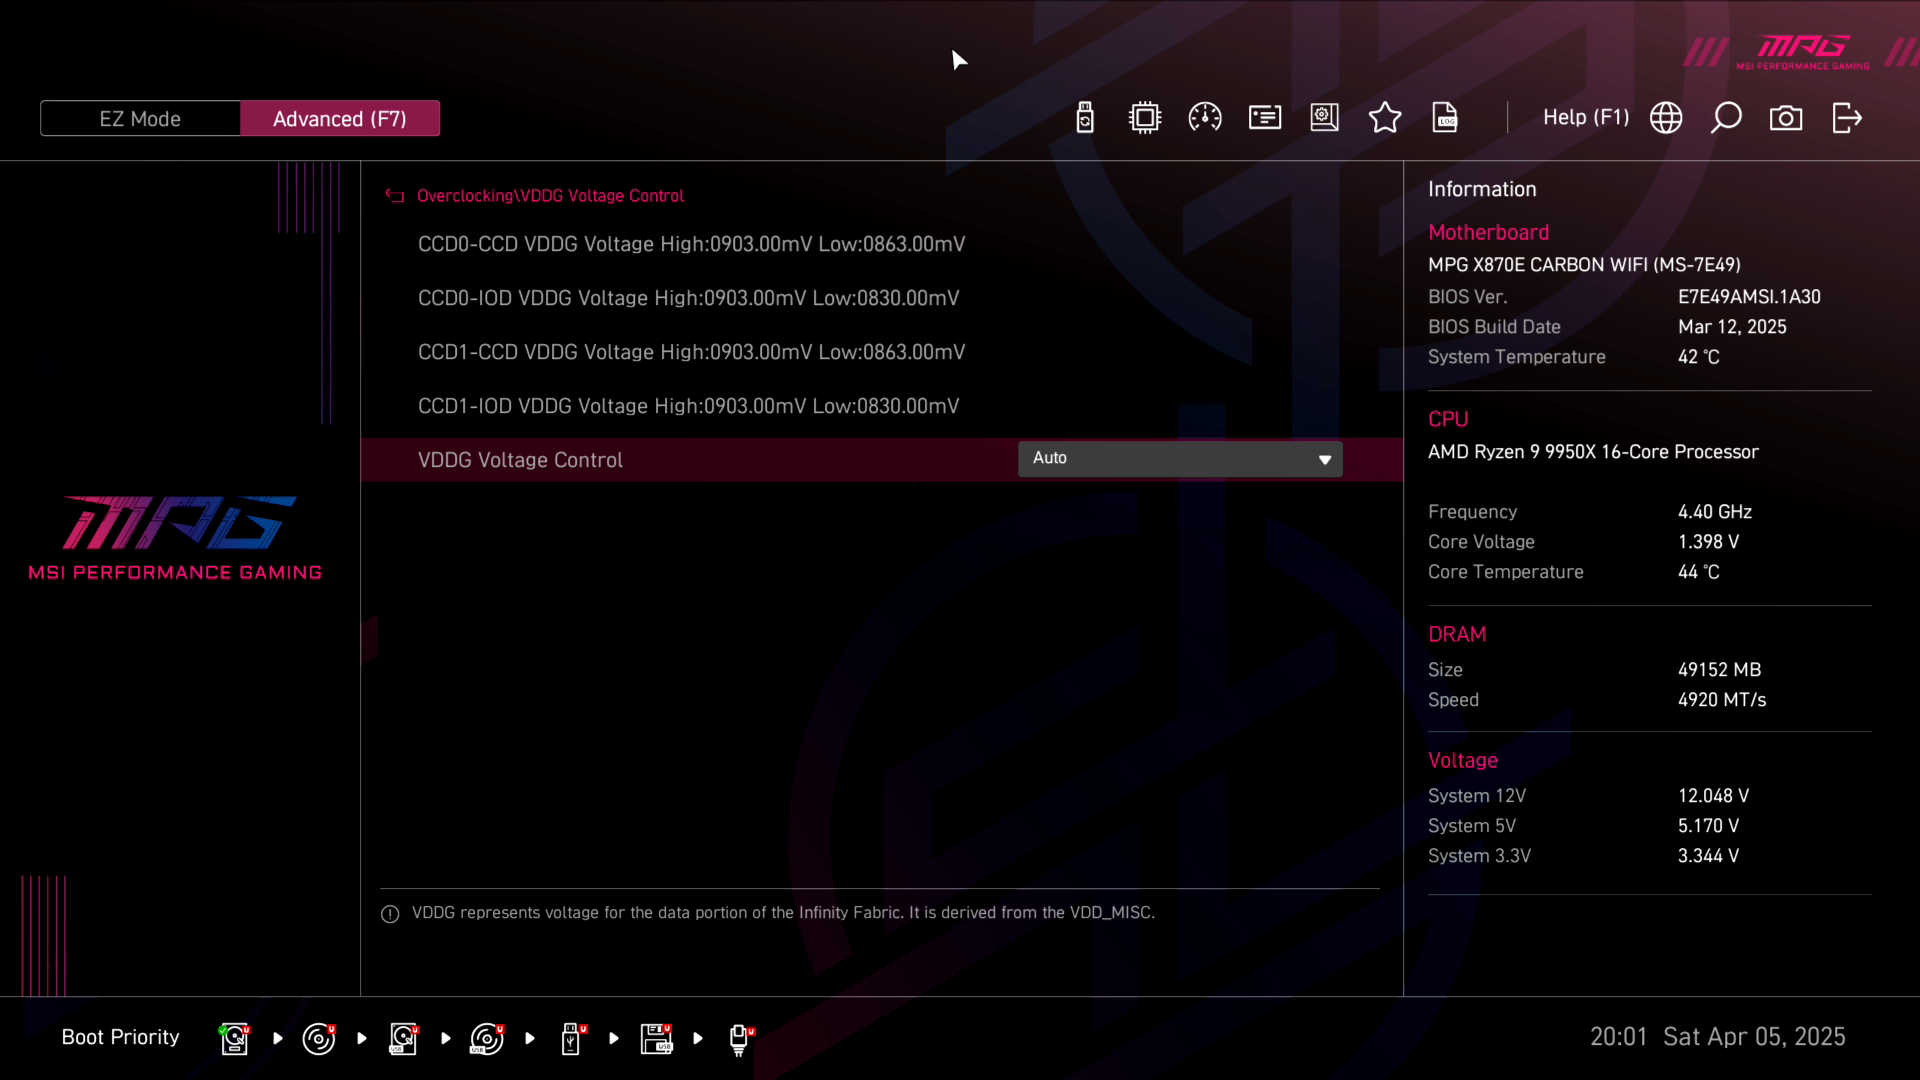
Task: Click the exit BIOS icon
Action: click(1847, 118)
